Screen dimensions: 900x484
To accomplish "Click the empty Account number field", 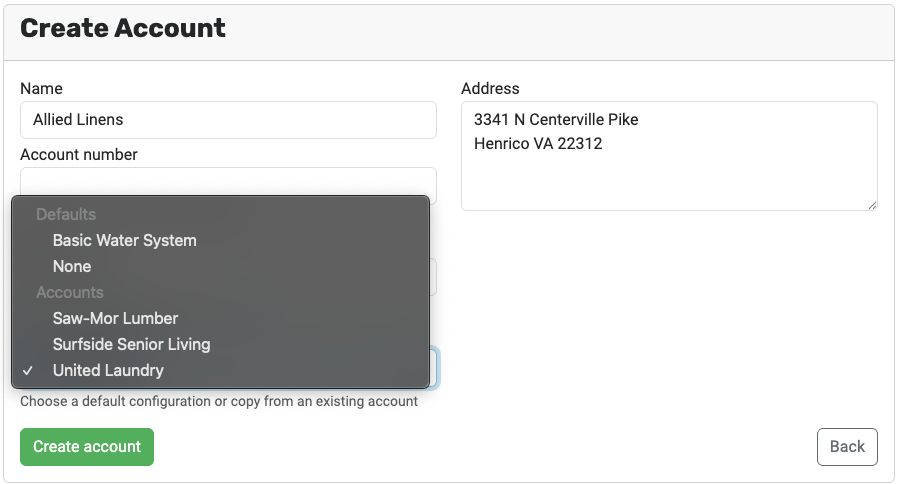I will pyautogui.click(x=228, y=181).
